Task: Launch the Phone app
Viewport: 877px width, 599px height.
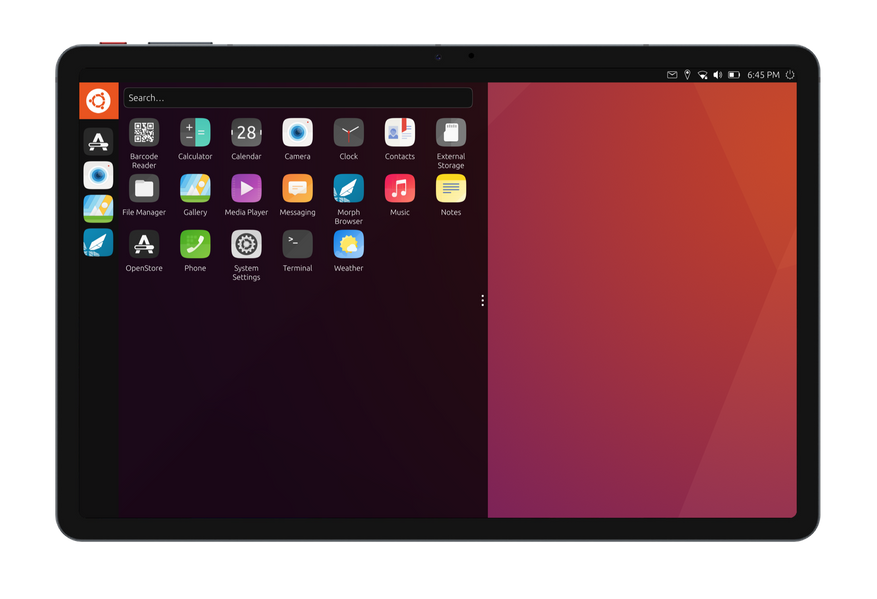Action: pyautogui.click(x=195, y=244)
